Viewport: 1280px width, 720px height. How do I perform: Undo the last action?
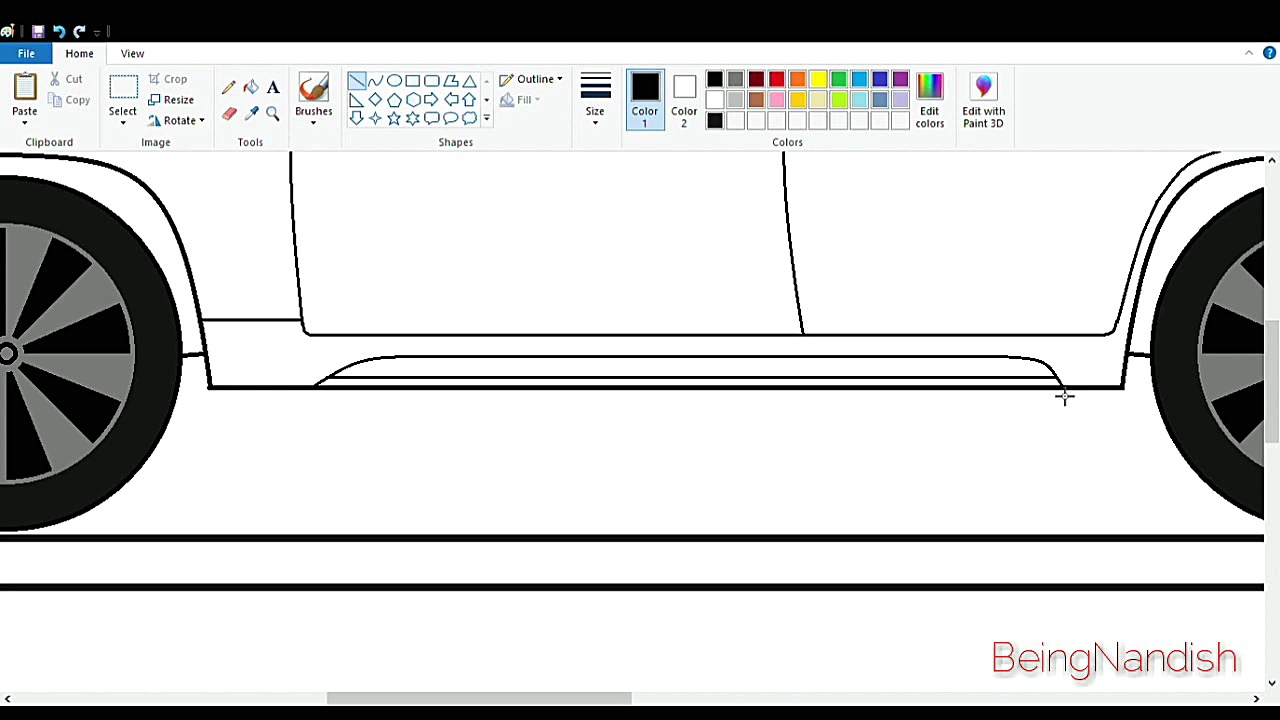click(59, 31)
